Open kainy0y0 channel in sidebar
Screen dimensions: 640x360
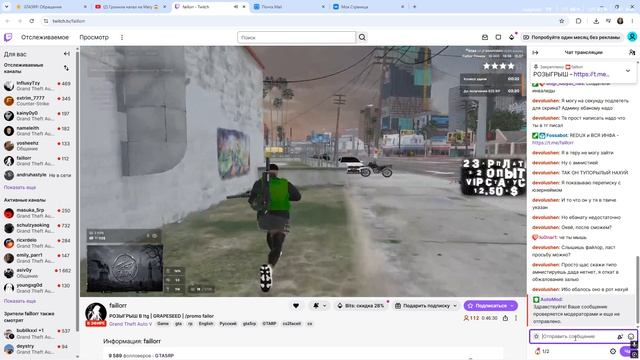[38, 116]
